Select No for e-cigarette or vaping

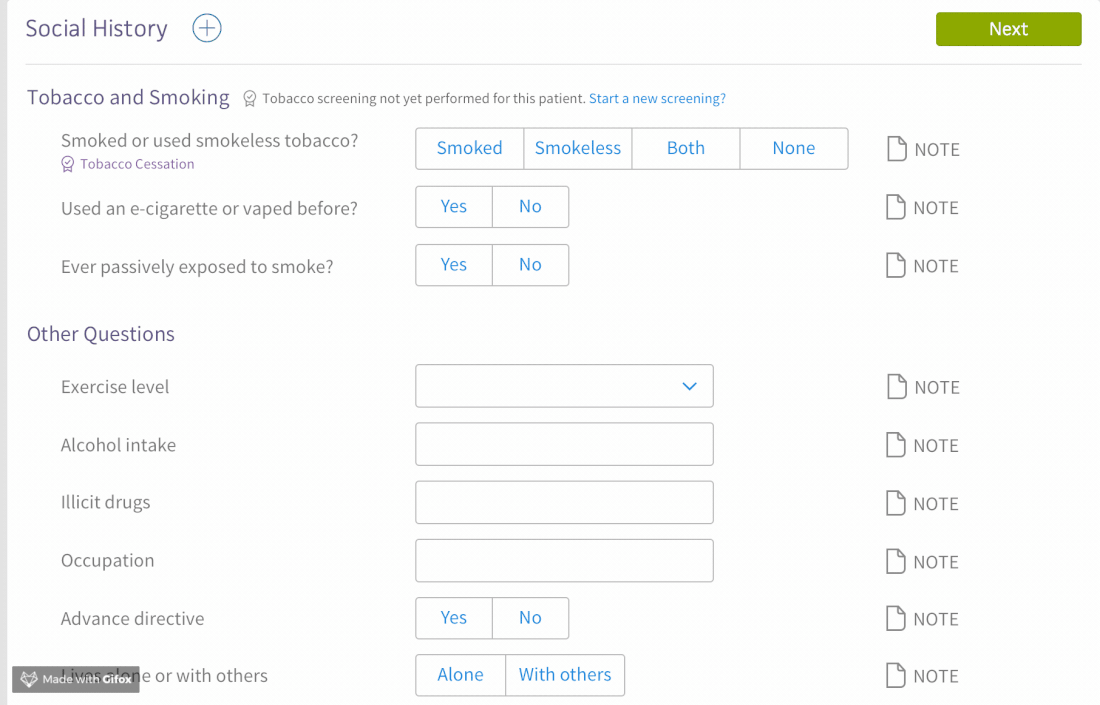(530, 206)
